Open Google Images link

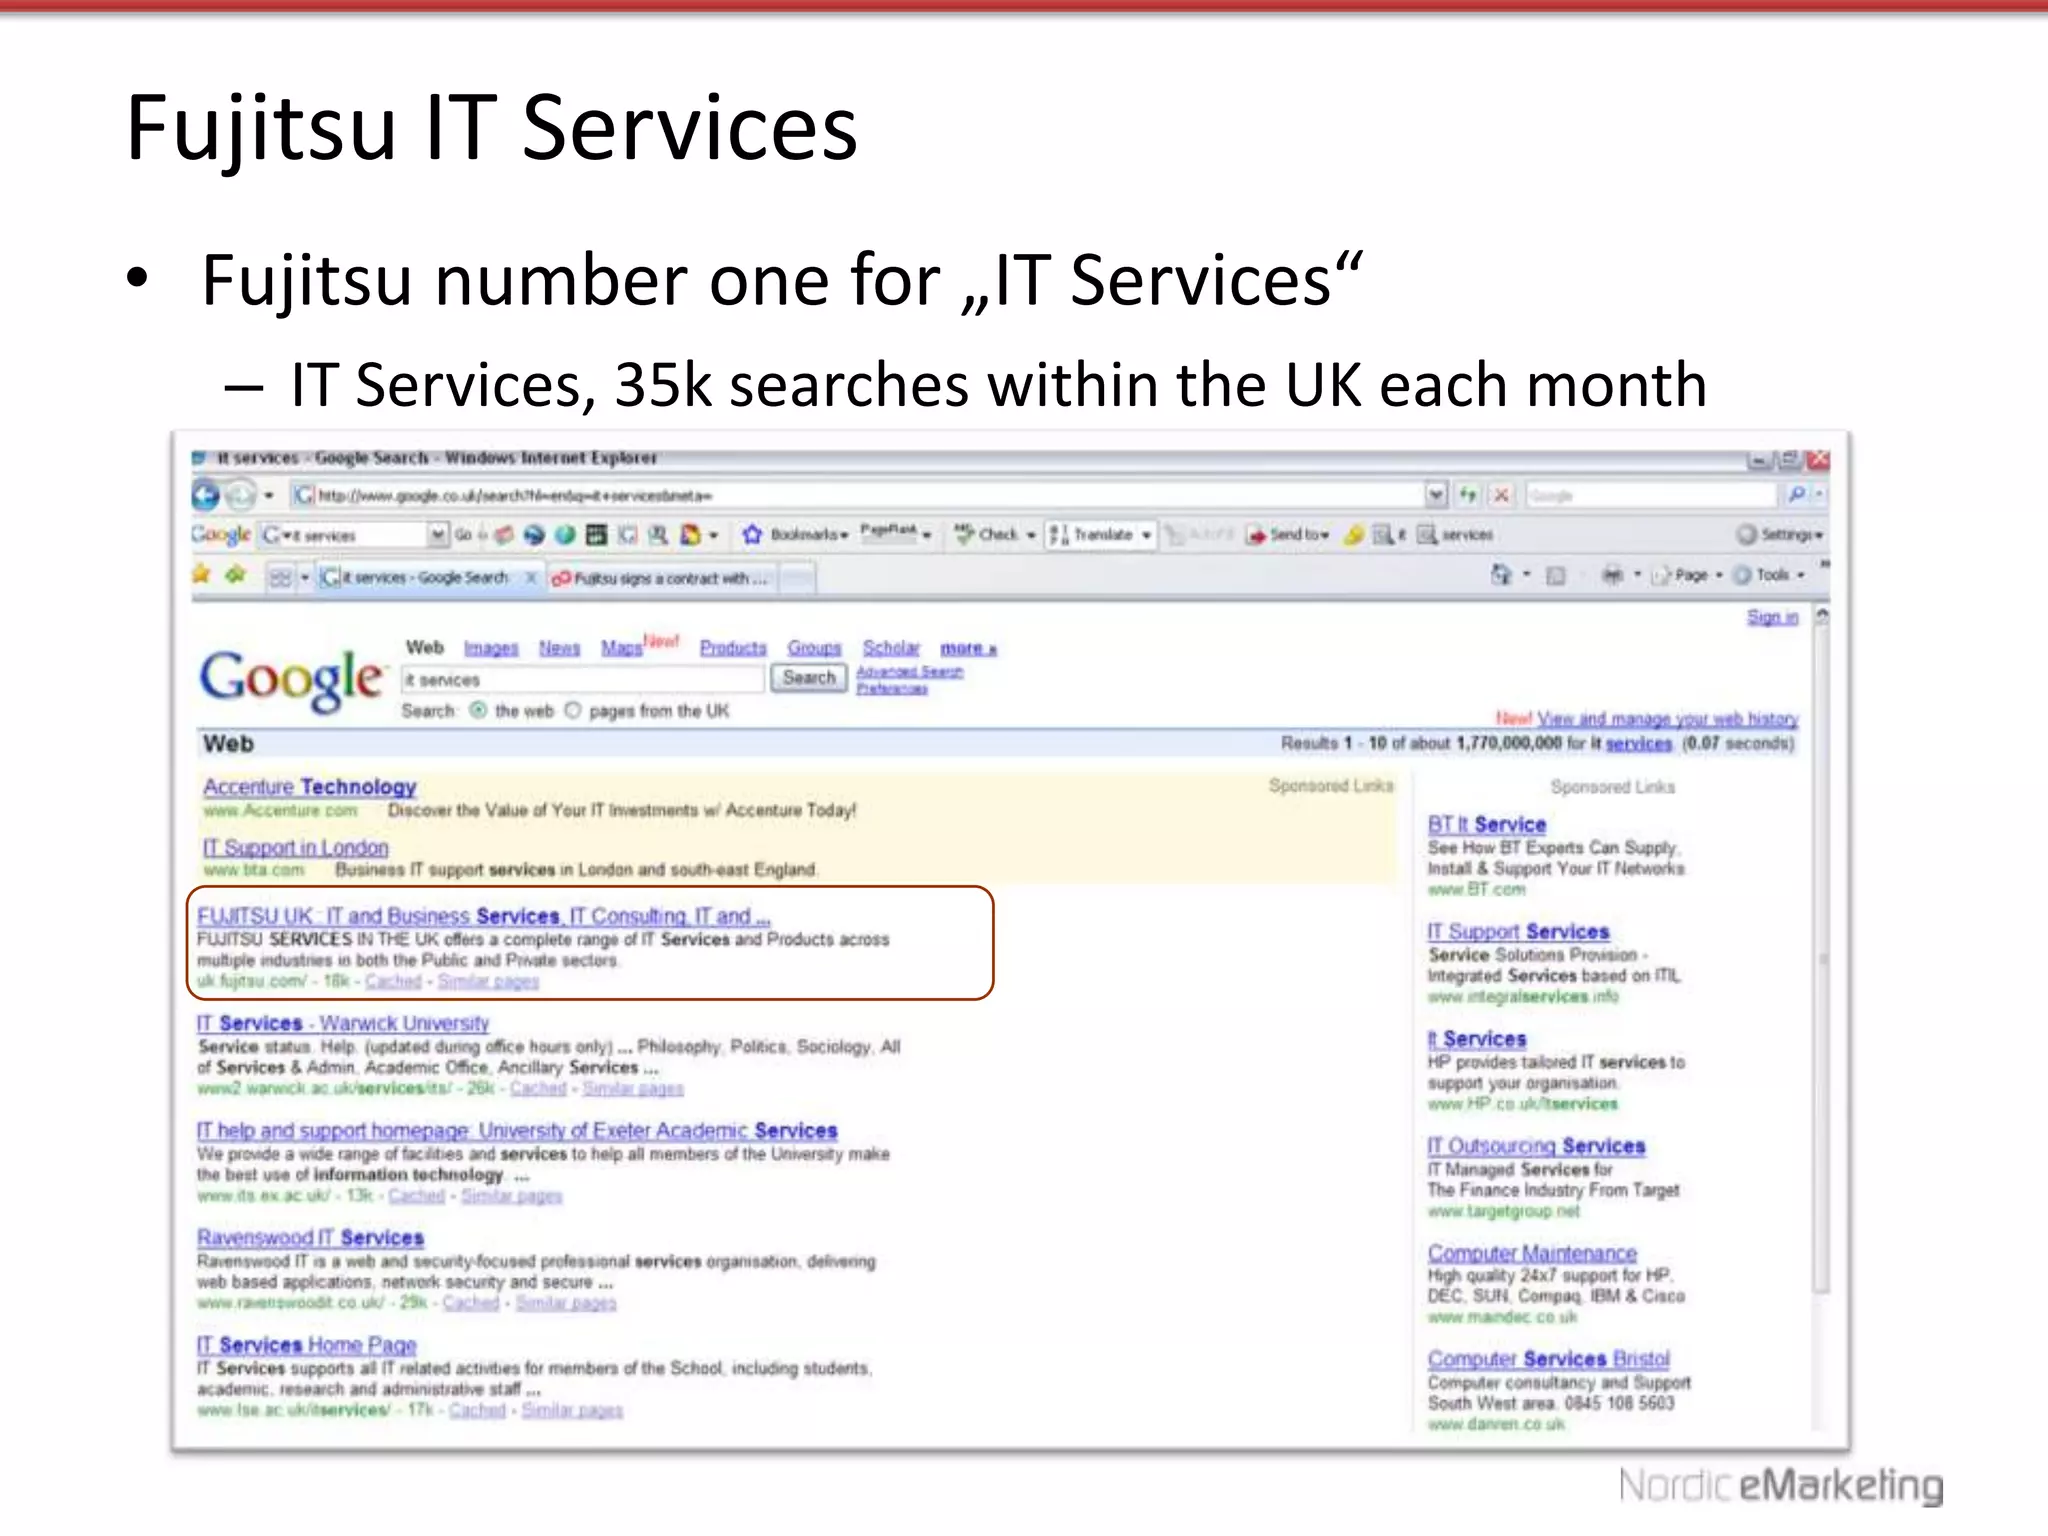click(x=491, y=648)
